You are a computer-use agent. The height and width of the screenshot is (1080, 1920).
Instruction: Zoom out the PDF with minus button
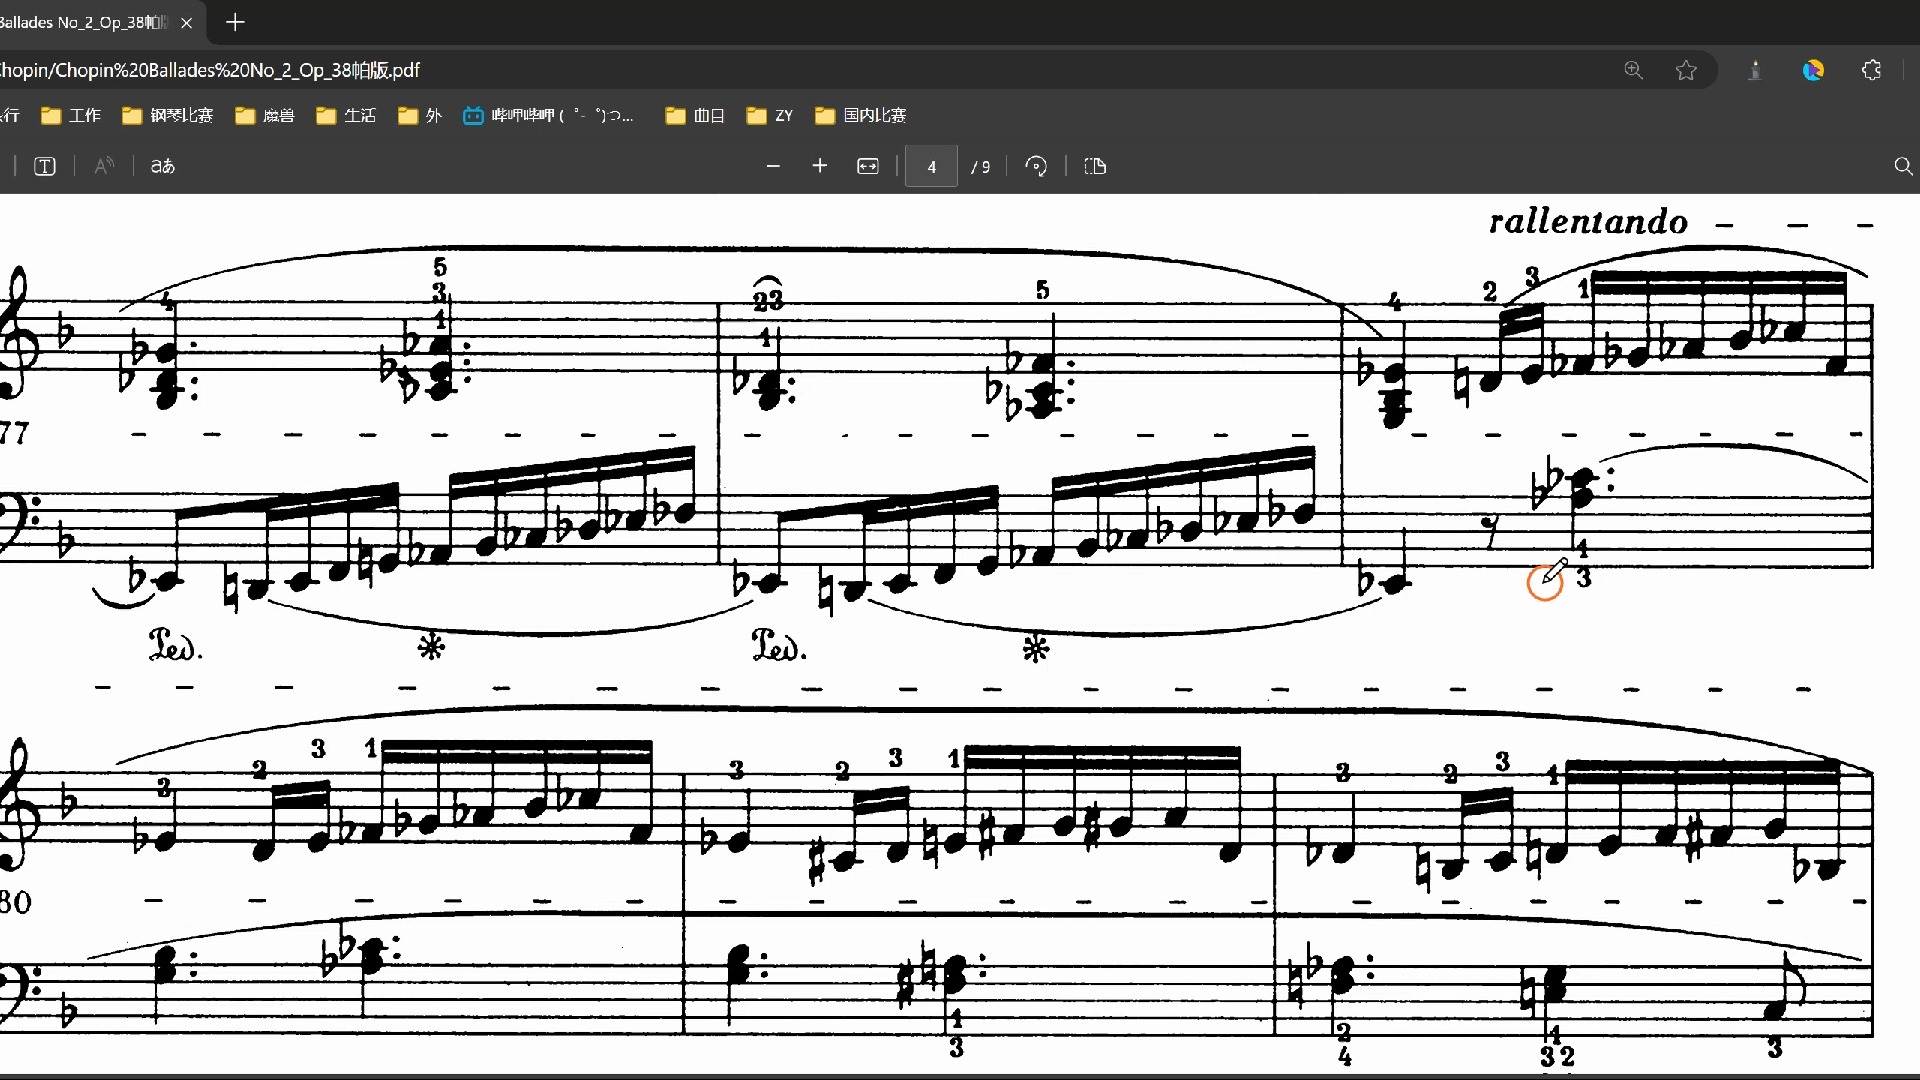[773, 166]
